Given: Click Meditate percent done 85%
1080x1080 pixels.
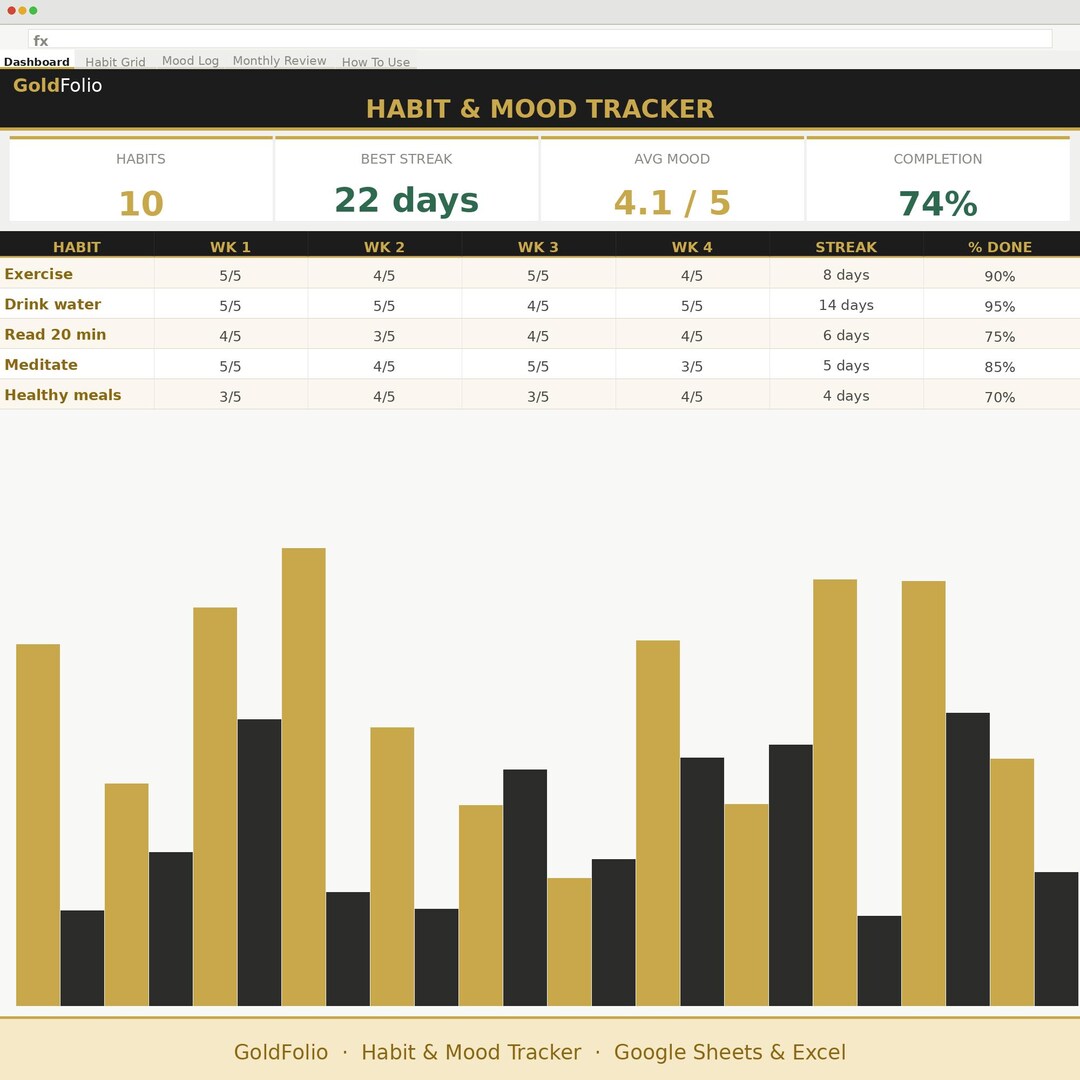Looking at the screenshot, I should [999, 366].
